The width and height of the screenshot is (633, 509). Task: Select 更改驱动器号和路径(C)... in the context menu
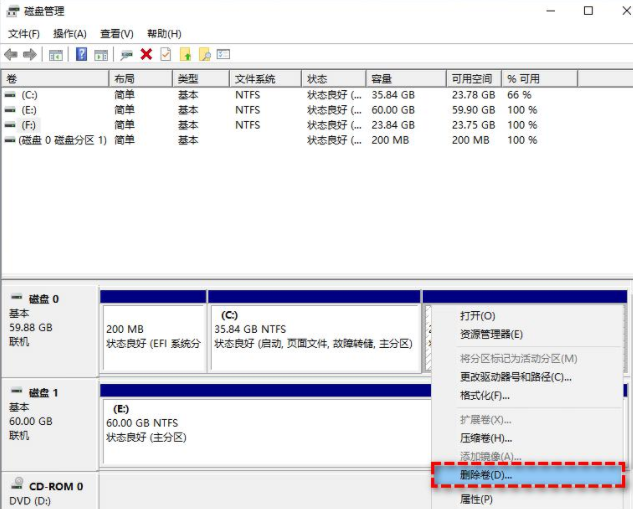click(x=527, y=377)
